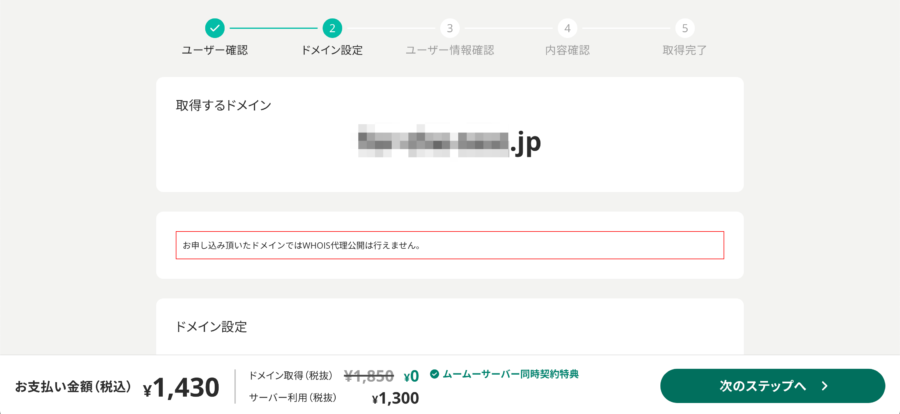Viewport: 900px width, 414px height.
Task: Click step 3 circle in progress bar
Action: (x=449, y=28)
